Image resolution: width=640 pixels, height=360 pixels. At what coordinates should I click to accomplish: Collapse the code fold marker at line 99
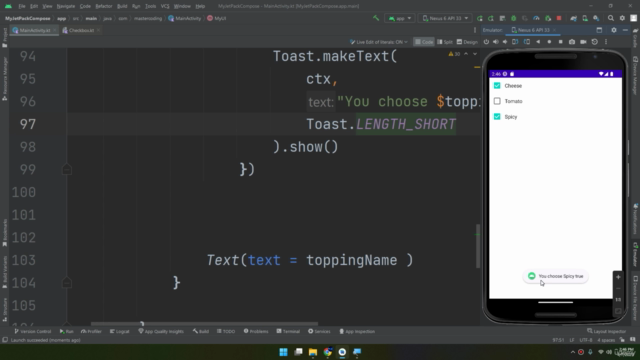[x=67, y=169]
